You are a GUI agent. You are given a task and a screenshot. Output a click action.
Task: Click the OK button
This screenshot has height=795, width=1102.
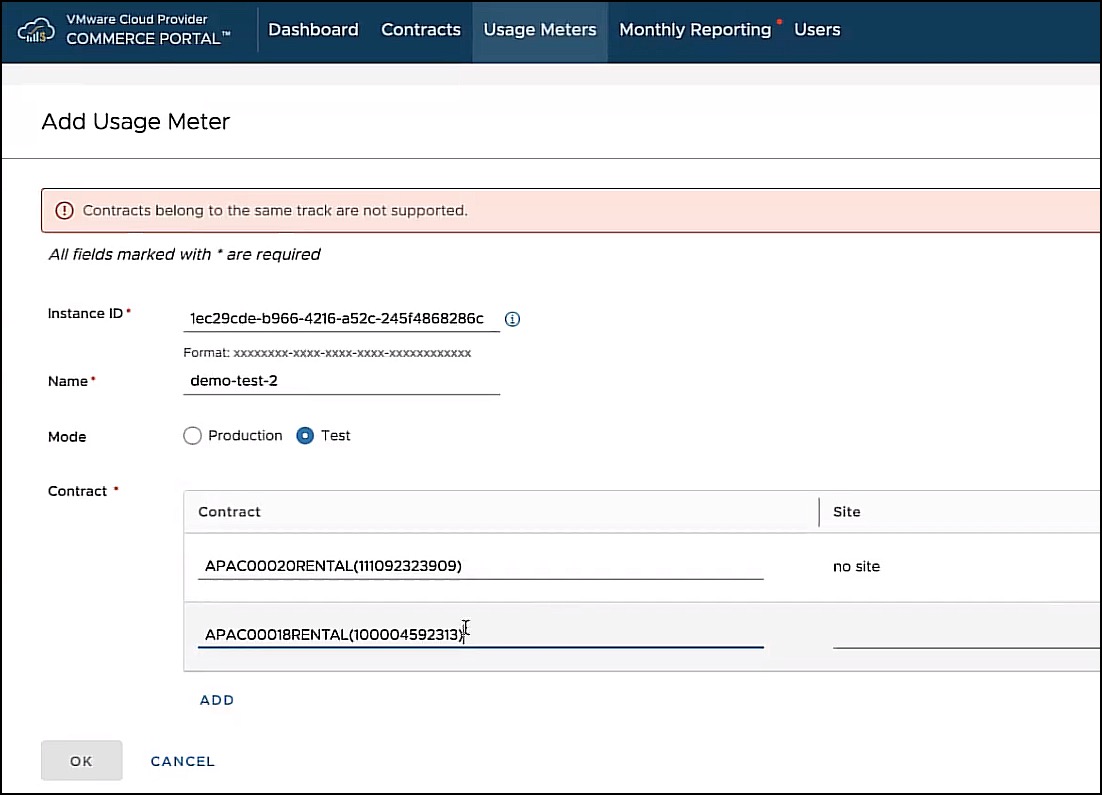[81, 761]
